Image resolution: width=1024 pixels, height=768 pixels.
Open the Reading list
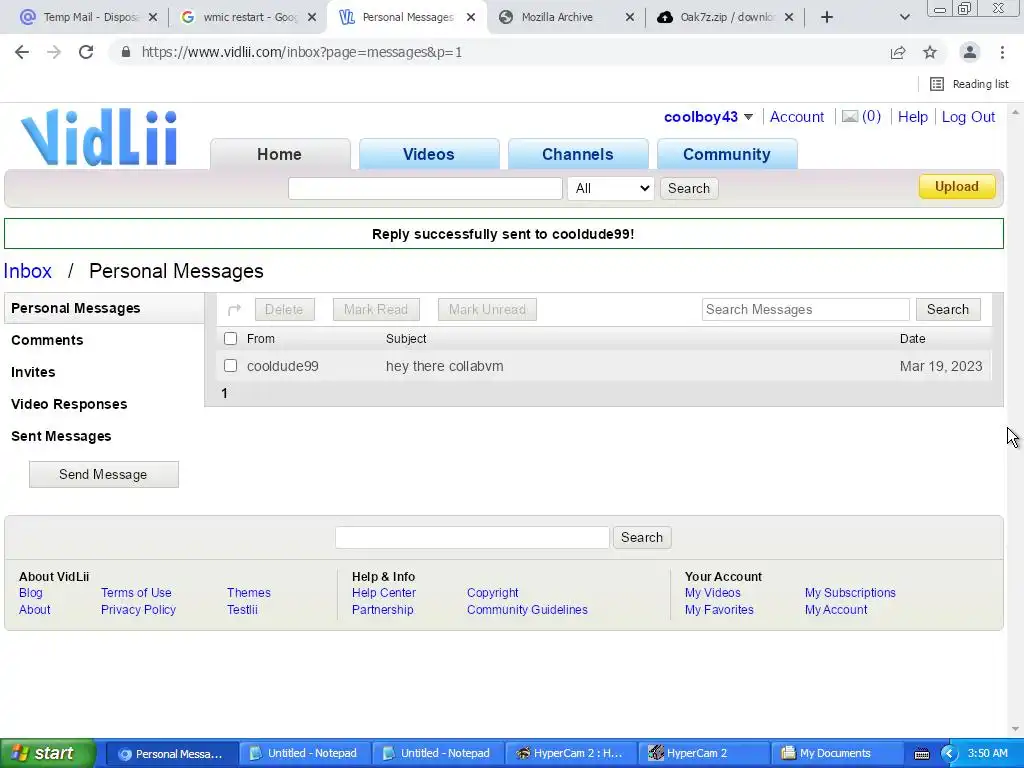tap(969, 84)
